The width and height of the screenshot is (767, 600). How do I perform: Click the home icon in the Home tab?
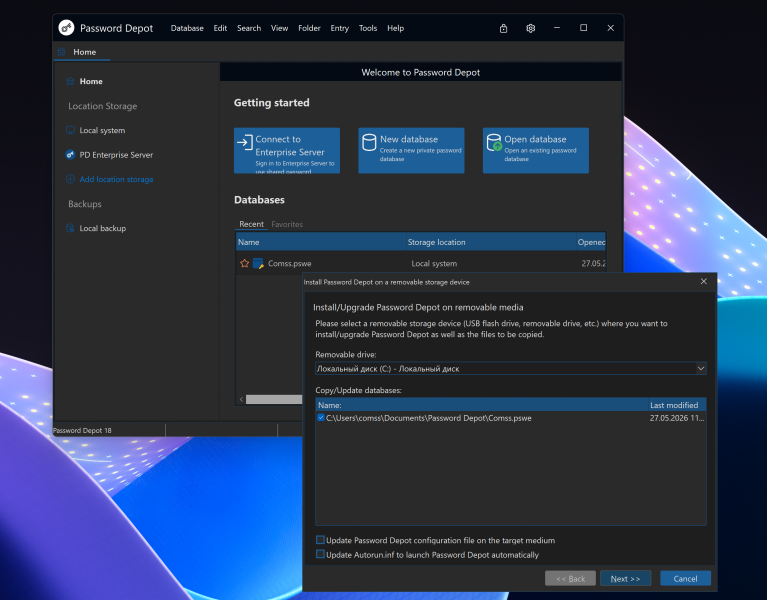coord(62,52)
